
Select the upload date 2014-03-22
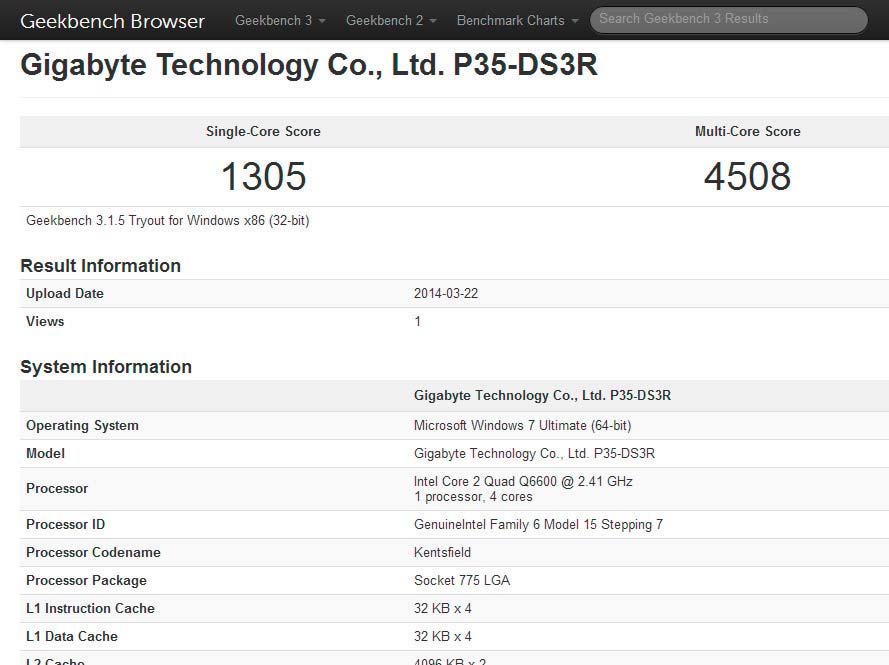(x=446, y=294)
